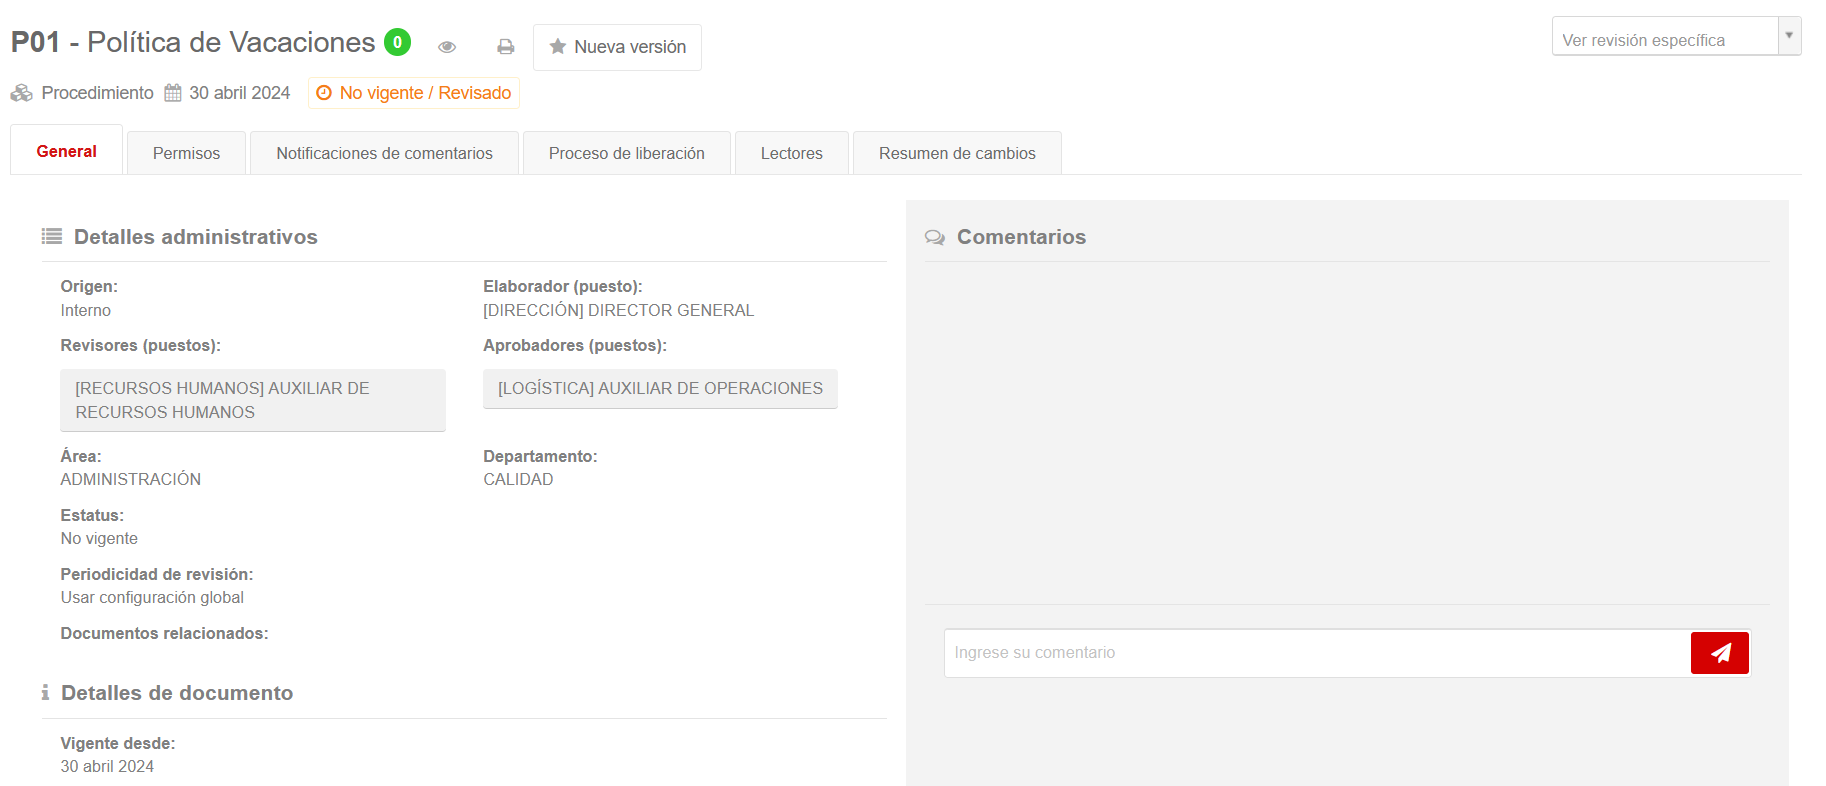
Task: Open the Ver revisión específica dropdown
Action: pyautogui.click(x=1665, y=40)
